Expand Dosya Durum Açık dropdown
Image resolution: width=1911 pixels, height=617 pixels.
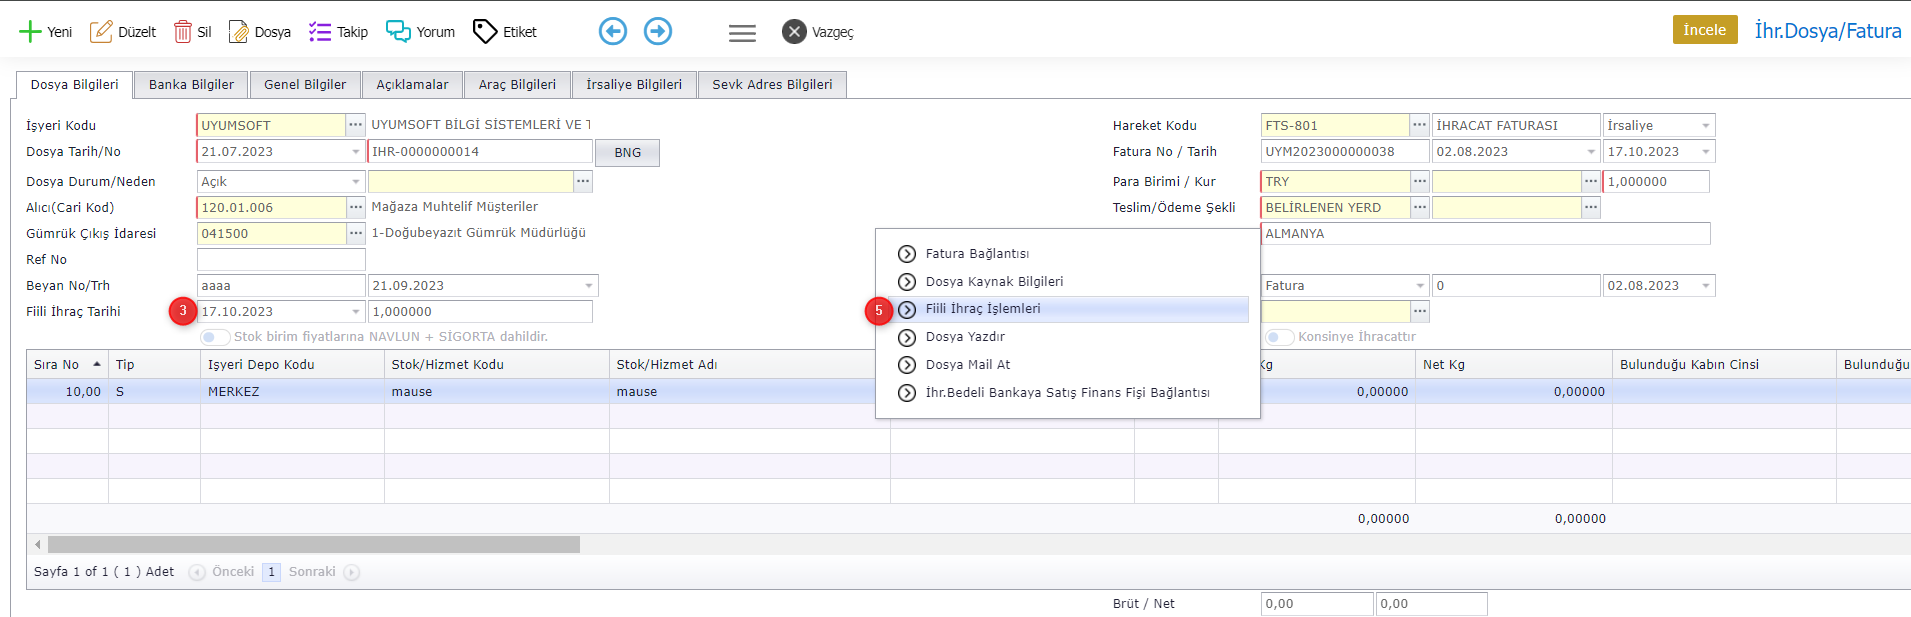coord(356,182)
